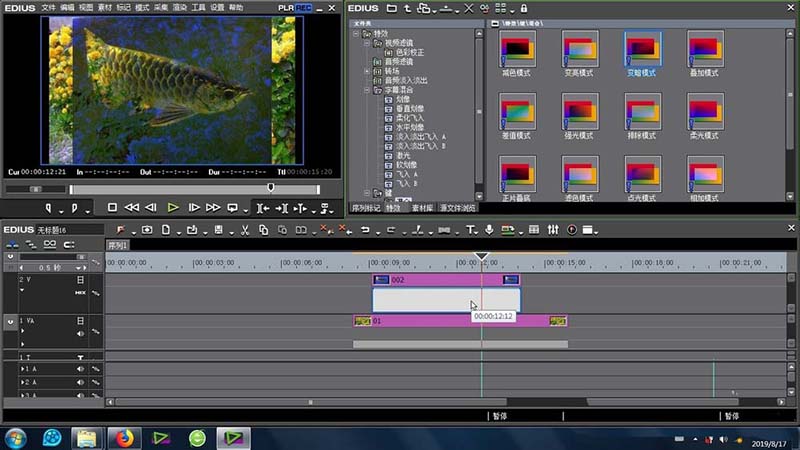Open Firefox from the Windows taskbar
The height and width of the screenshot is (450, 800).
coord(125,437)
